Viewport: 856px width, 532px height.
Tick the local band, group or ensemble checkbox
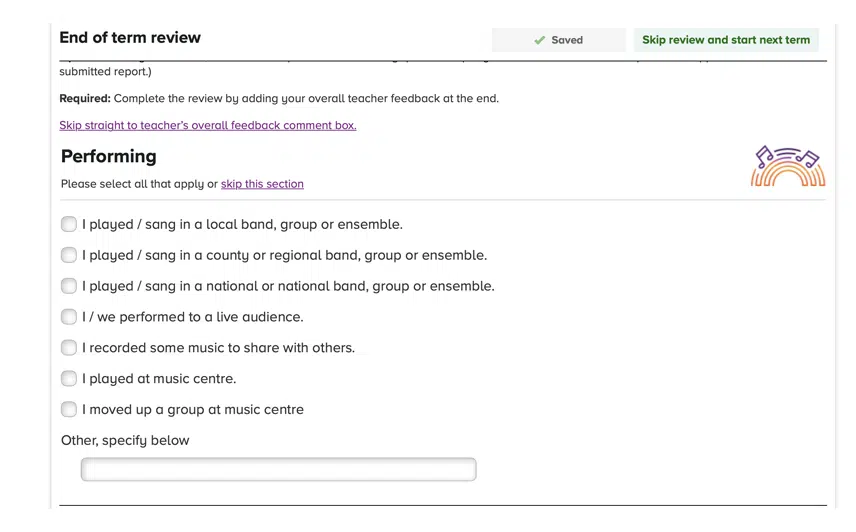(69, 224)
